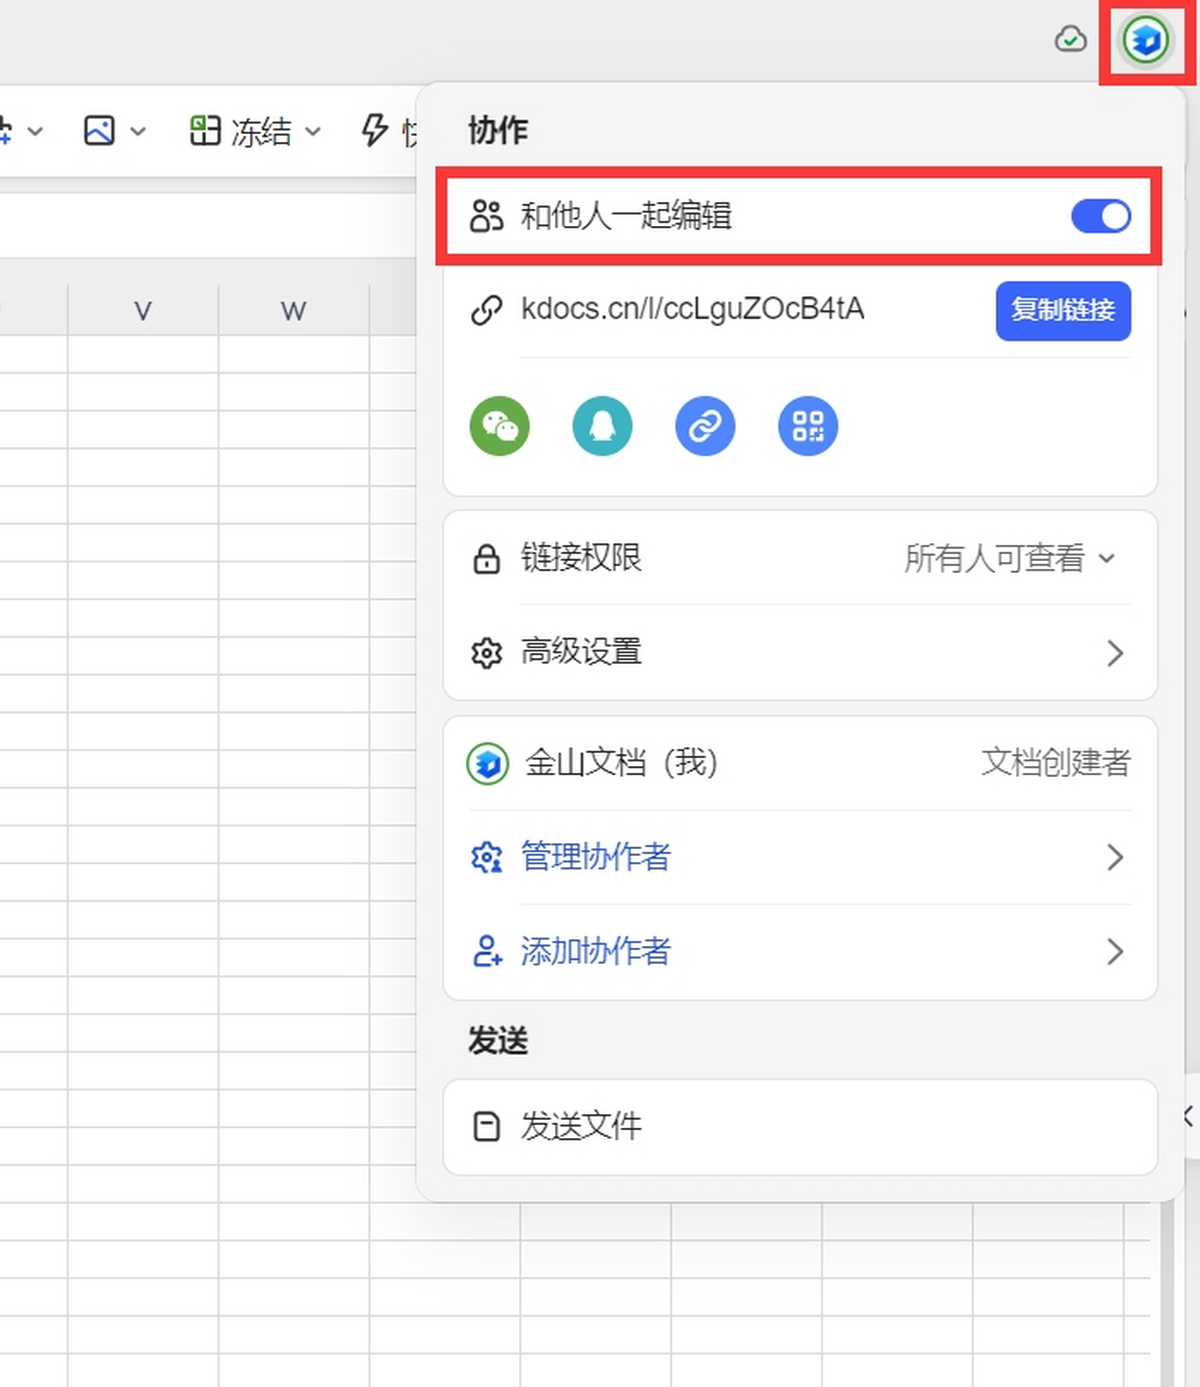This screenshot has width=1200, height=1387.
Task: Open 高级设置 advanced settings
Action: pos(800,653)
